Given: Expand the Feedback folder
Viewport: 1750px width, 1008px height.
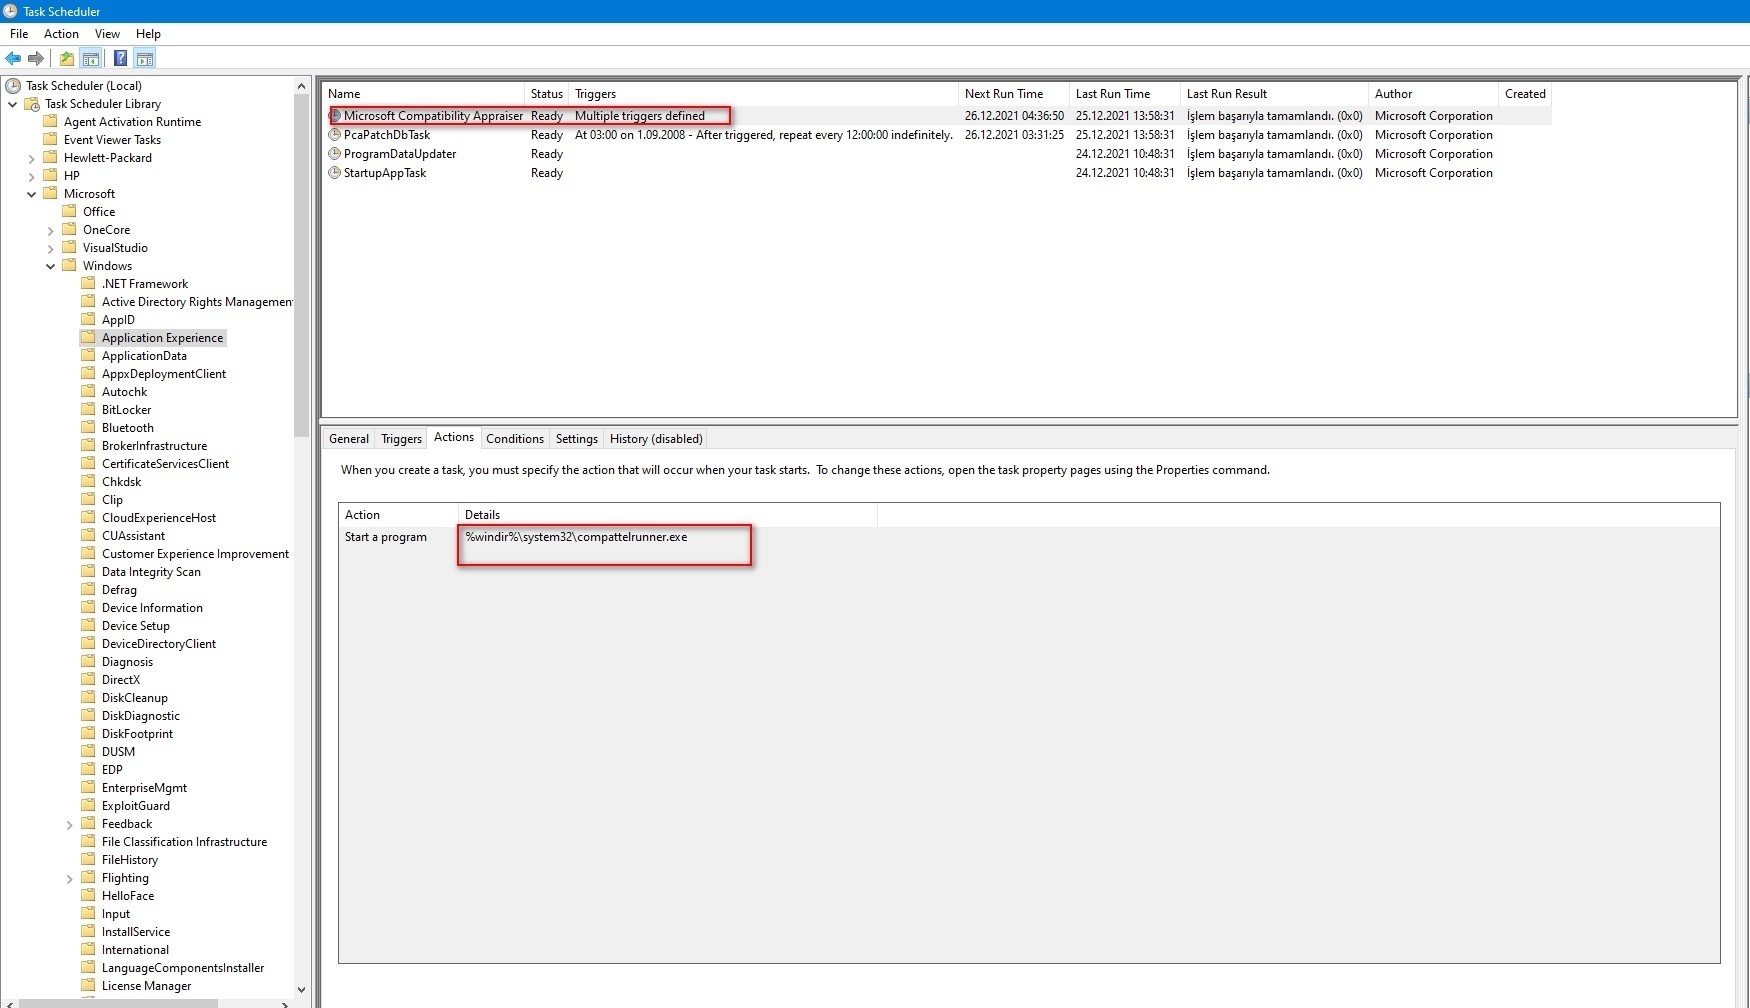Looking at the screenshot, I should point(70,825).
